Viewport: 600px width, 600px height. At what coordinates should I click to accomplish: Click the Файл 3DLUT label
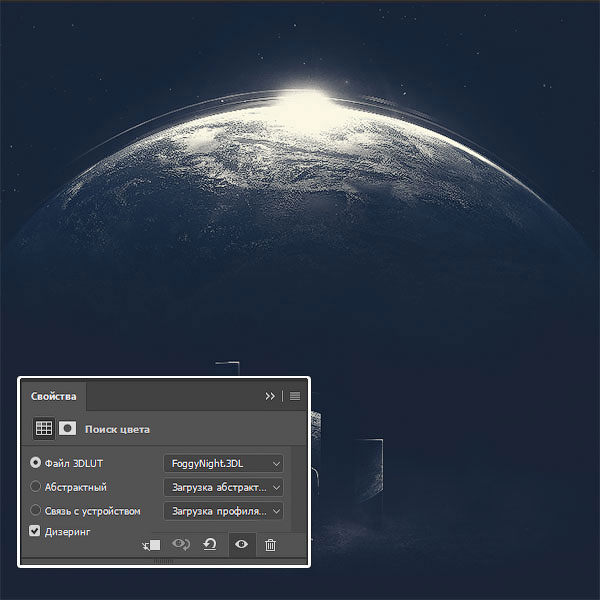click(74, 463)
